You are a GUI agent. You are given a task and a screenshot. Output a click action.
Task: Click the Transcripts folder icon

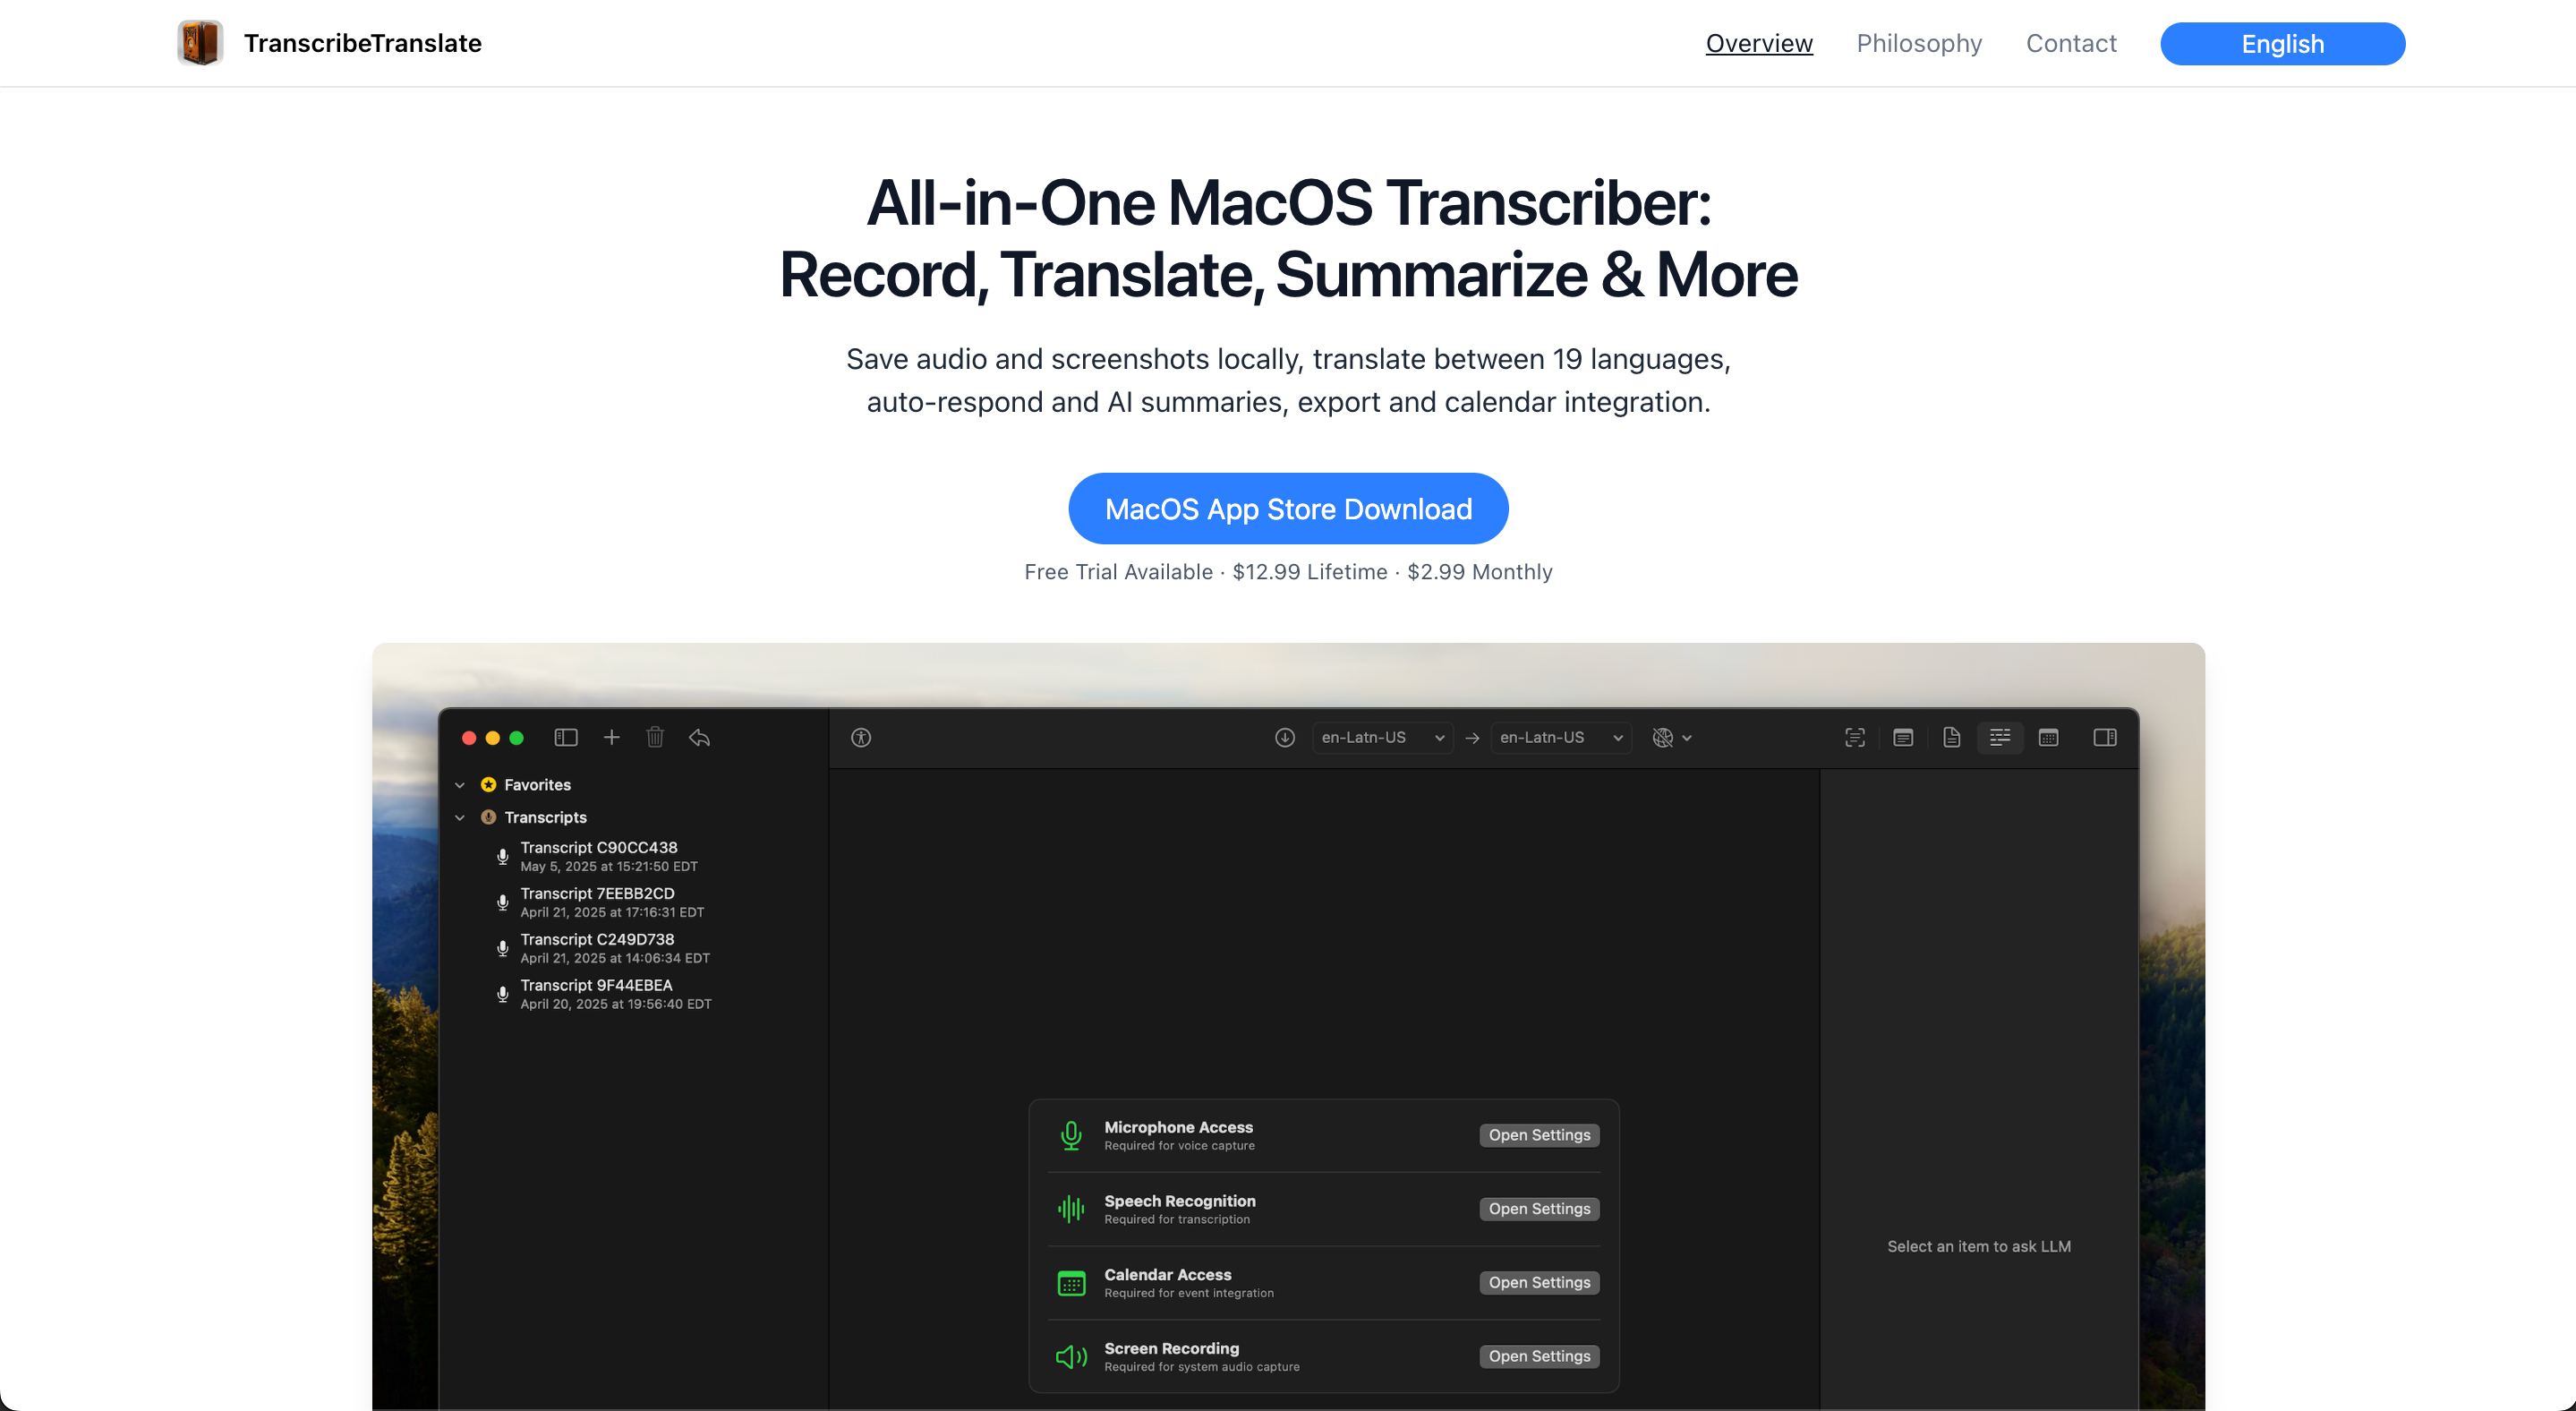point(488,817)
